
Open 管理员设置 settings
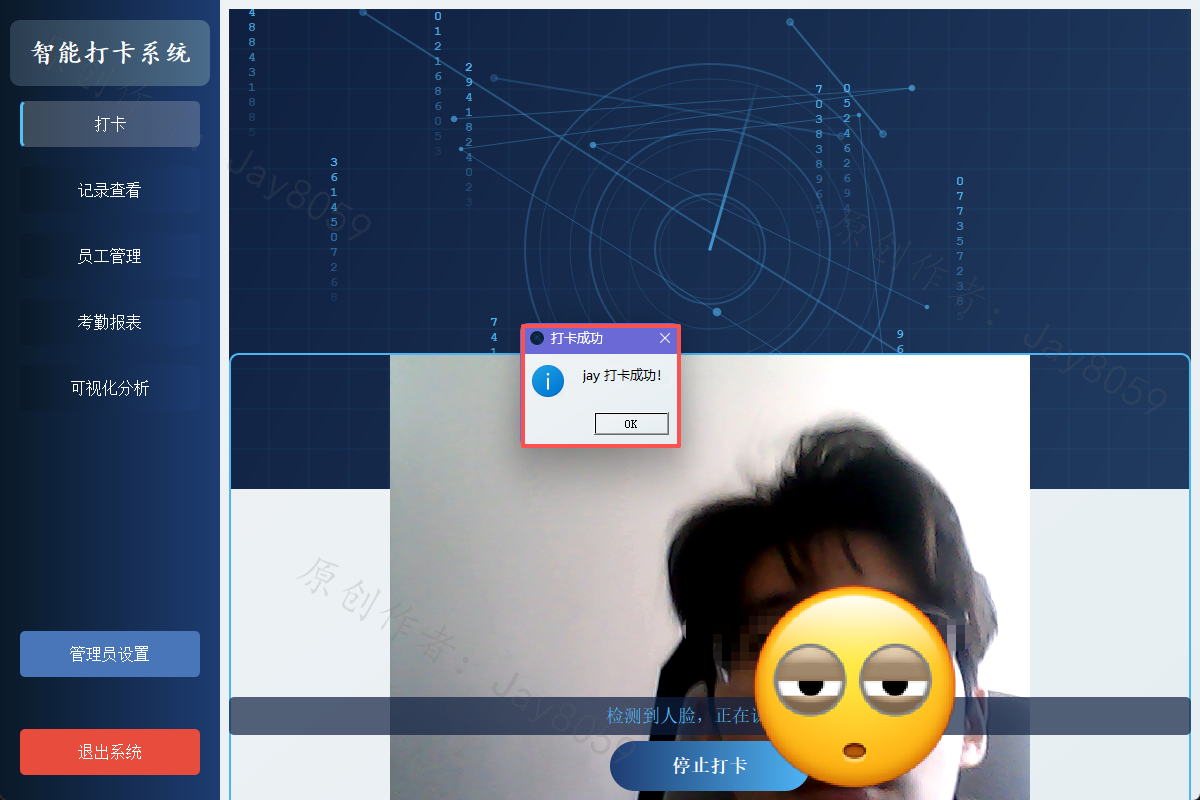click(x=110, y=654)
